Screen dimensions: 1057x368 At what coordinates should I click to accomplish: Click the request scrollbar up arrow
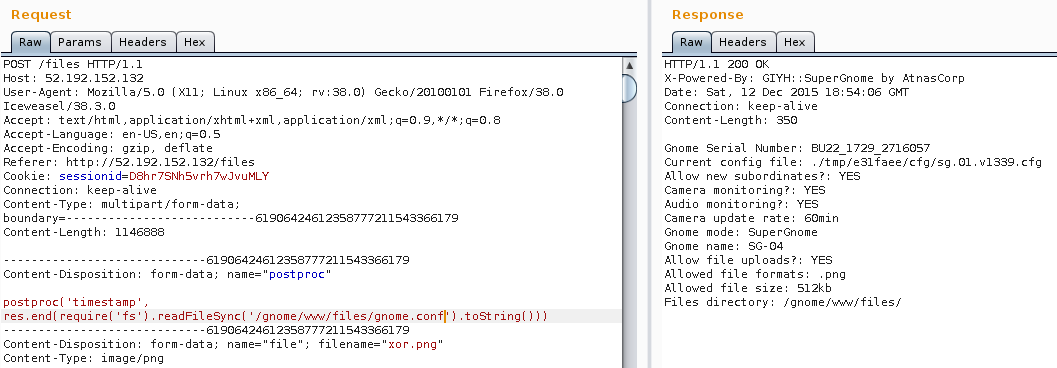(x=630, y=65)
